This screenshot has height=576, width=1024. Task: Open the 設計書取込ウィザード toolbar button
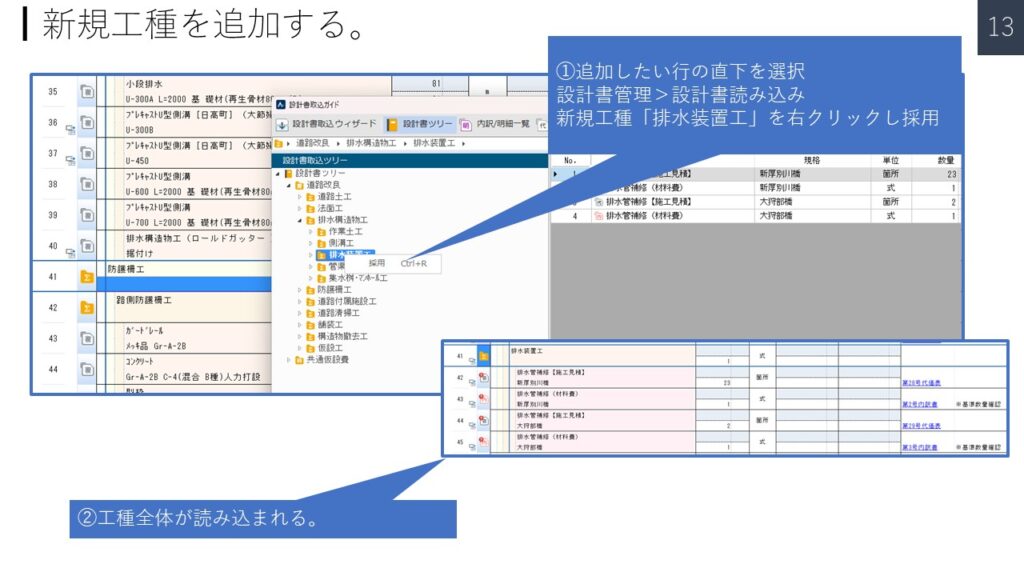tap(326, 124)
